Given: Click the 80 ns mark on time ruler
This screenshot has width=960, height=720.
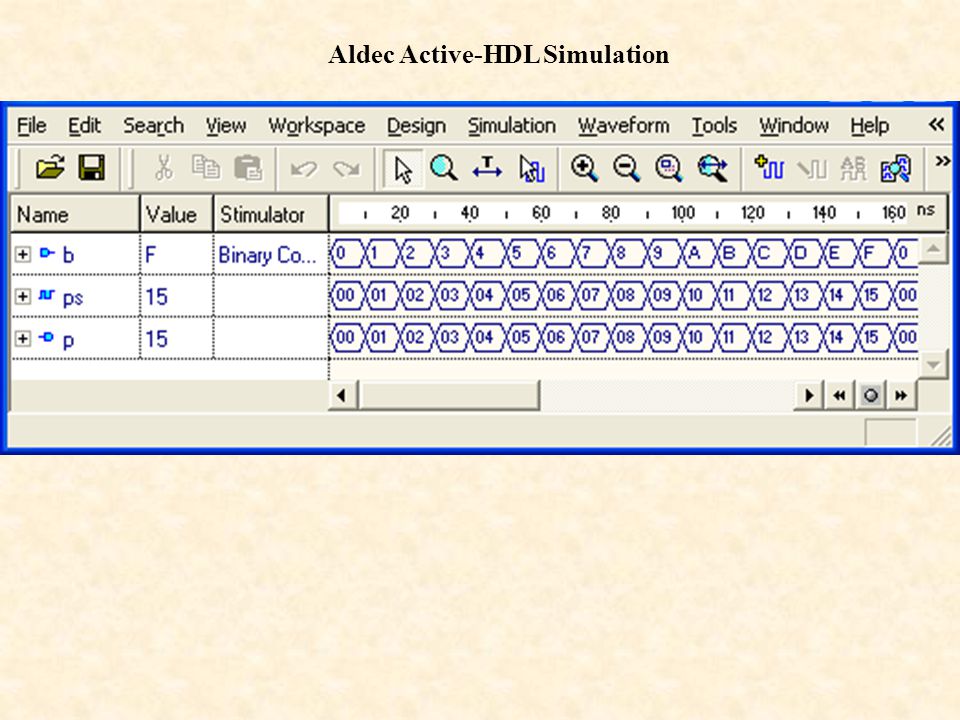Looking at the screenshot, I should [610, 213].
